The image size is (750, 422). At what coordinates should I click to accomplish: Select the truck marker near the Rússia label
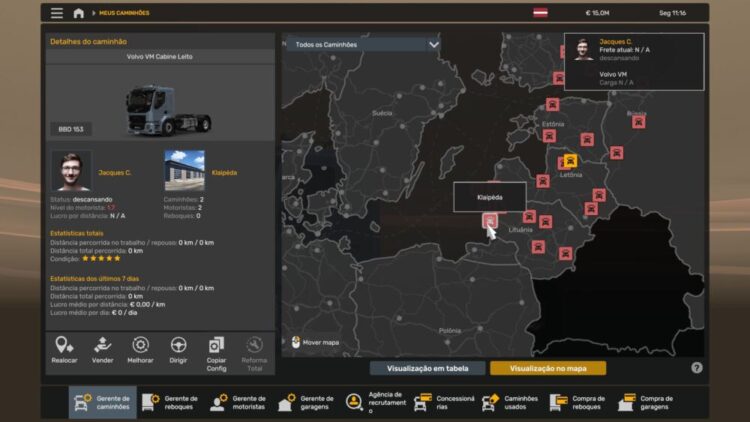click(x=639, y=122)
